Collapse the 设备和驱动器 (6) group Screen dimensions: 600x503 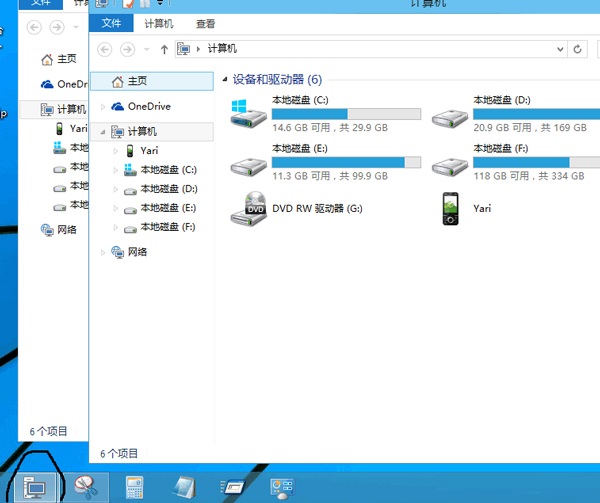225,79
